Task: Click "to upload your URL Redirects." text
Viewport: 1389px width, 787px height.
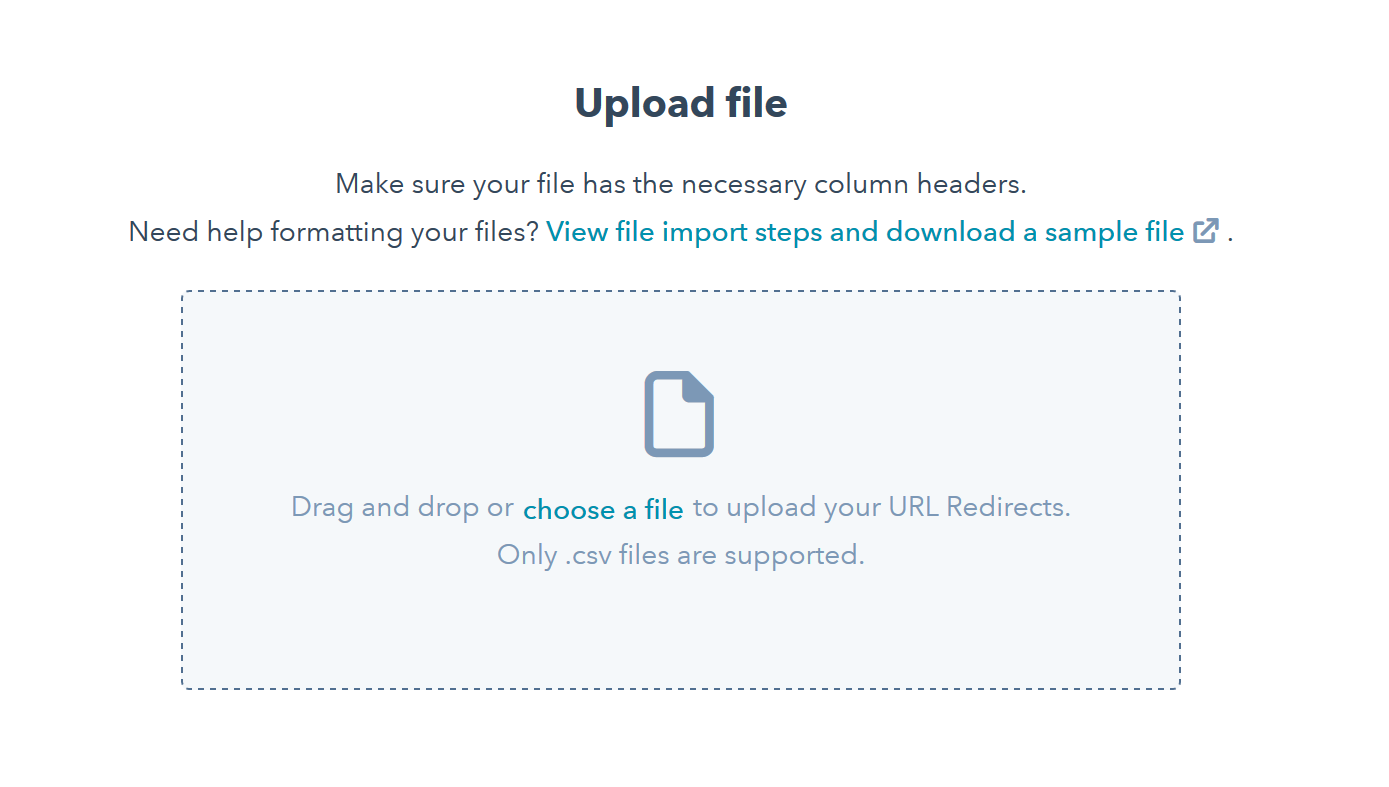Action: point(881,507)
